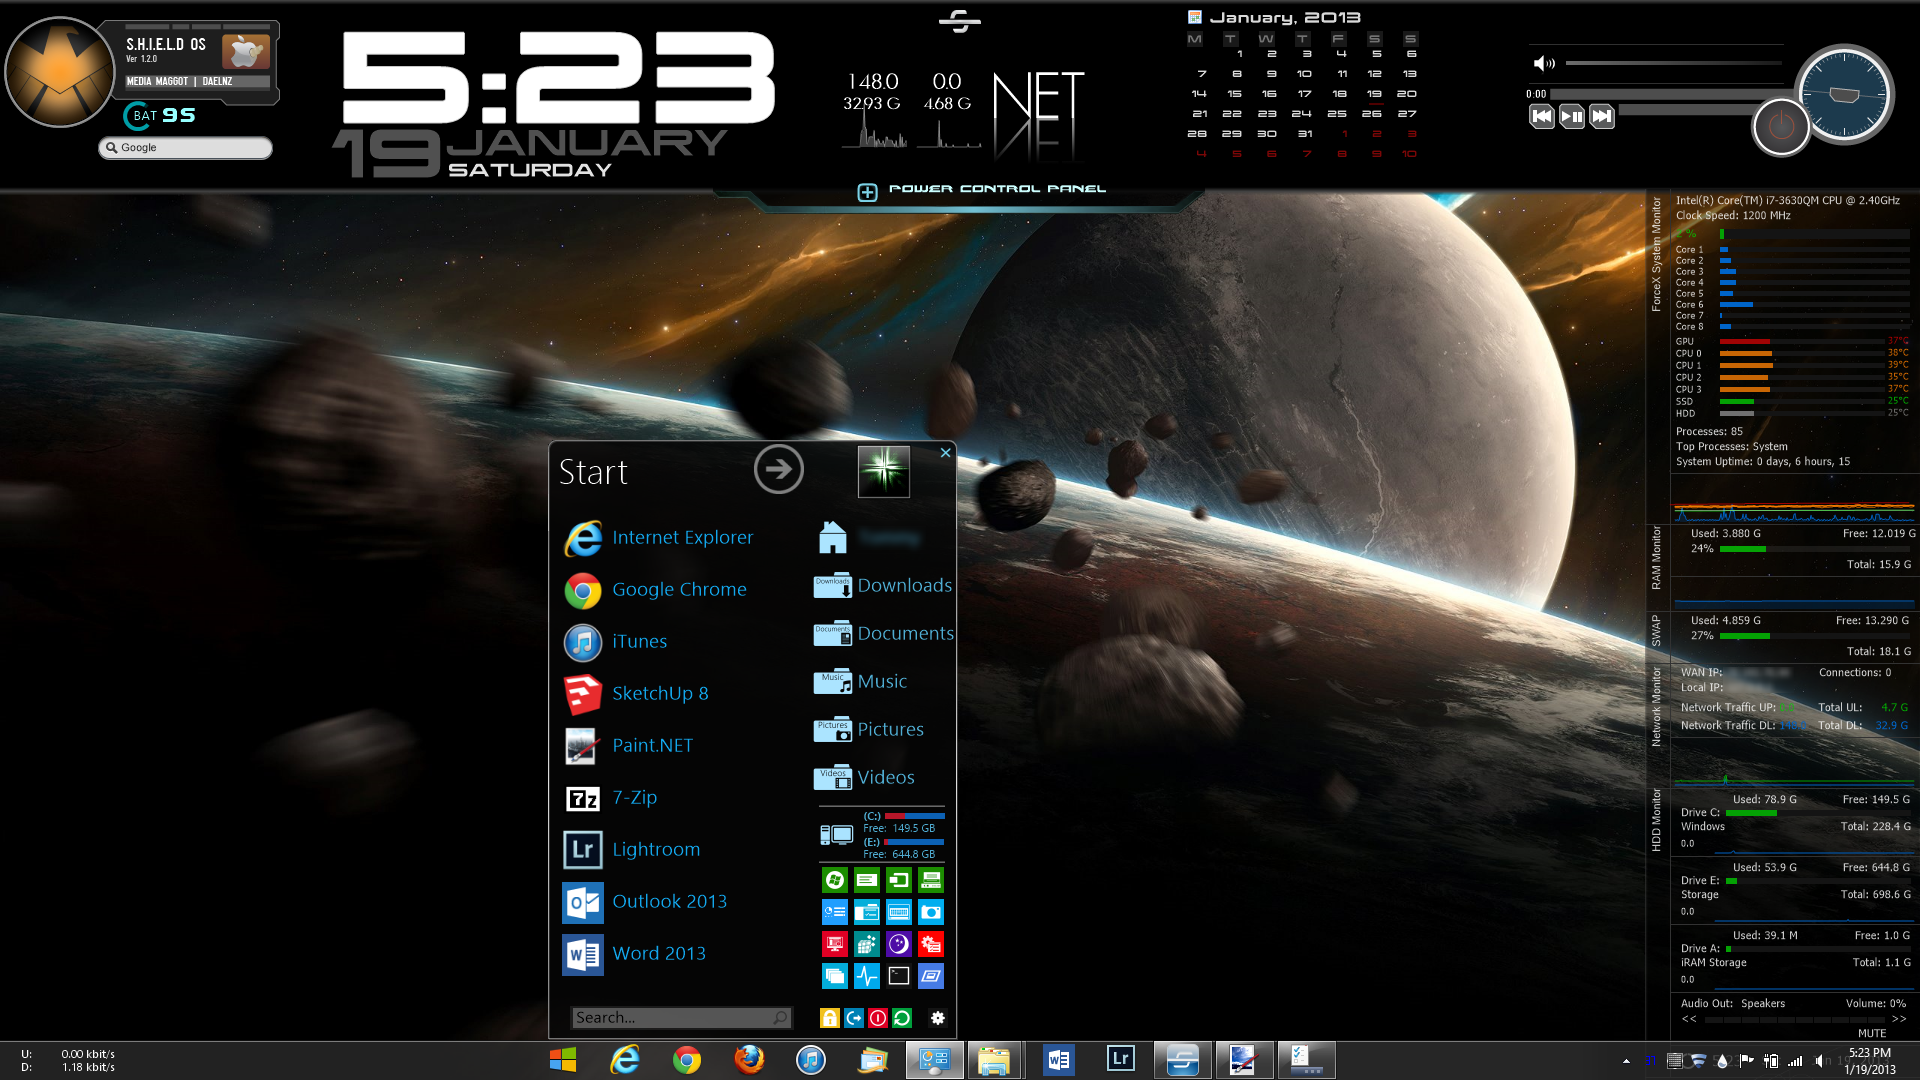The height and width of the screenshot is (1080, 1920).
Task: Click audio output previous arrows <<
Action: click(1688, 1019)
